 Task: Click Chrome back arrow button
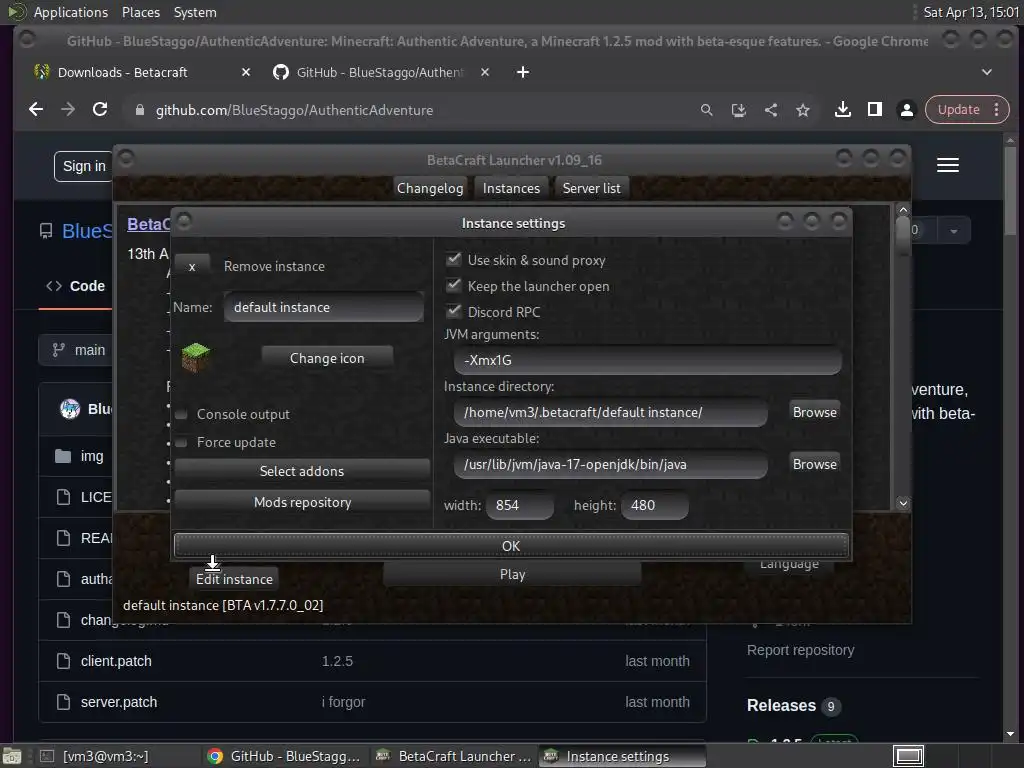[x=36, y=110]
